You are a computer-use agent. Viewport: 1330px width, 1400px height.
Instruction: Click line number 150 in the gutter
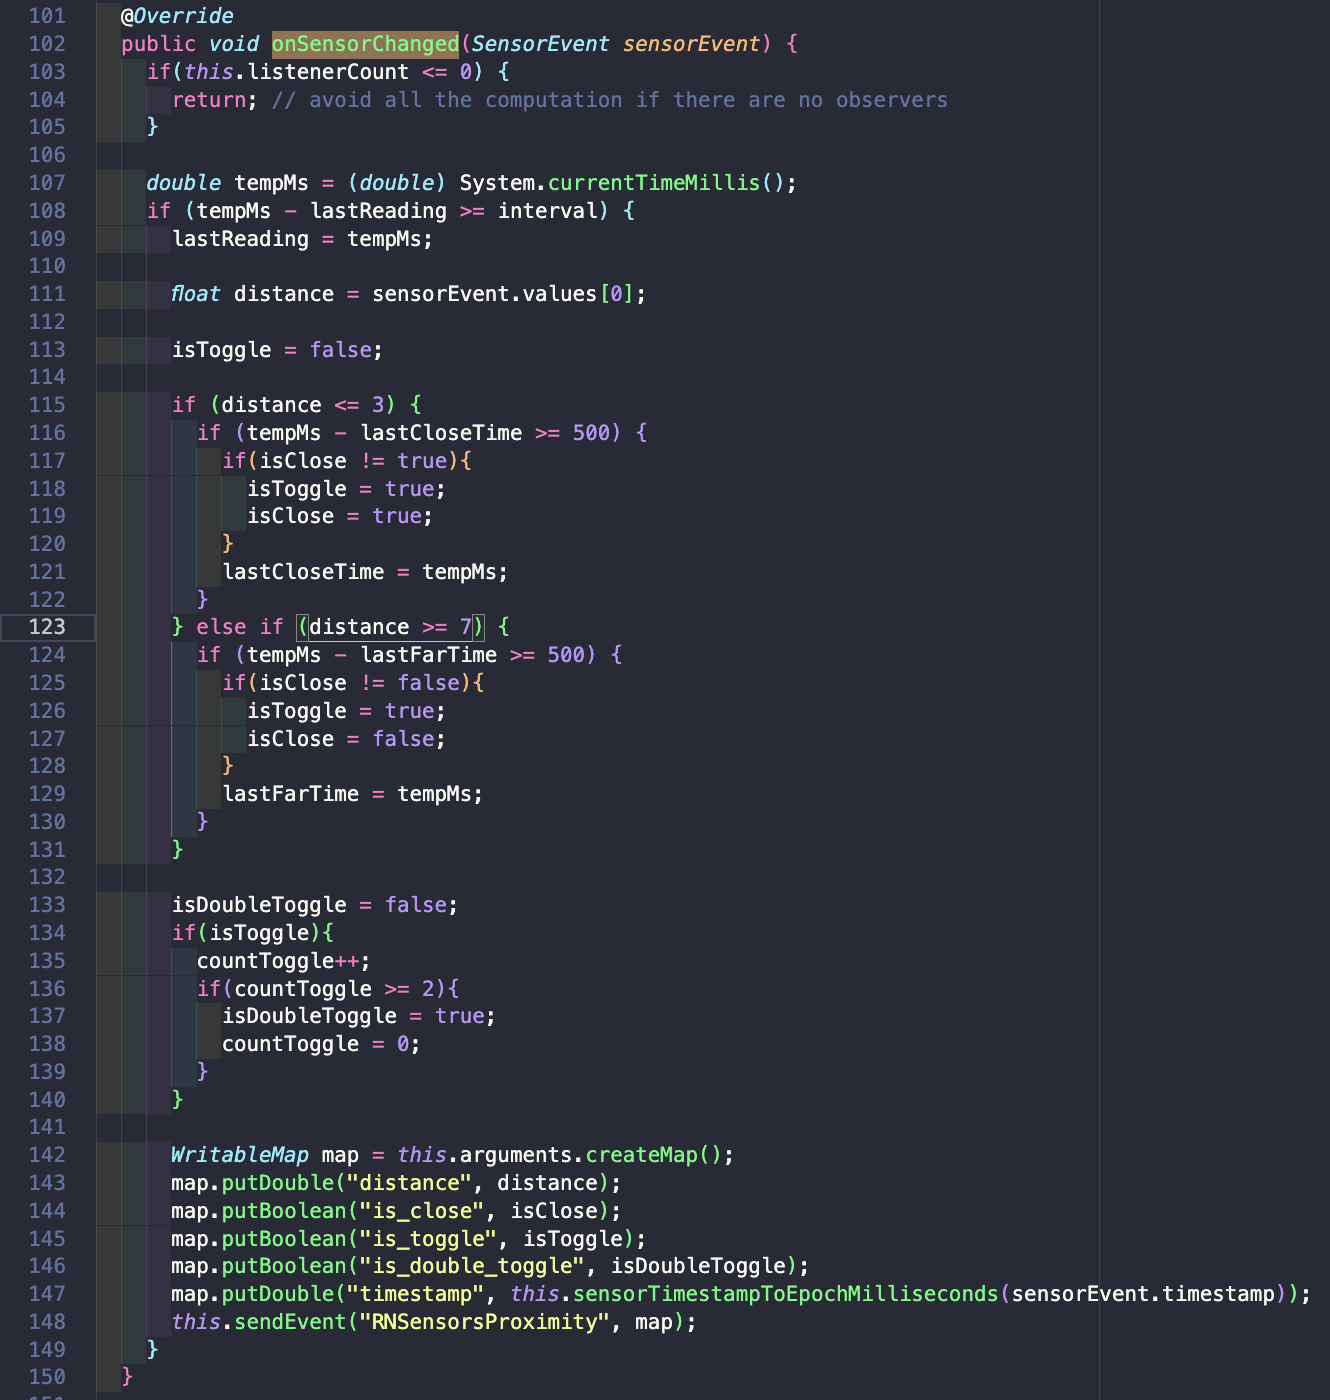tap(47, 1377)
